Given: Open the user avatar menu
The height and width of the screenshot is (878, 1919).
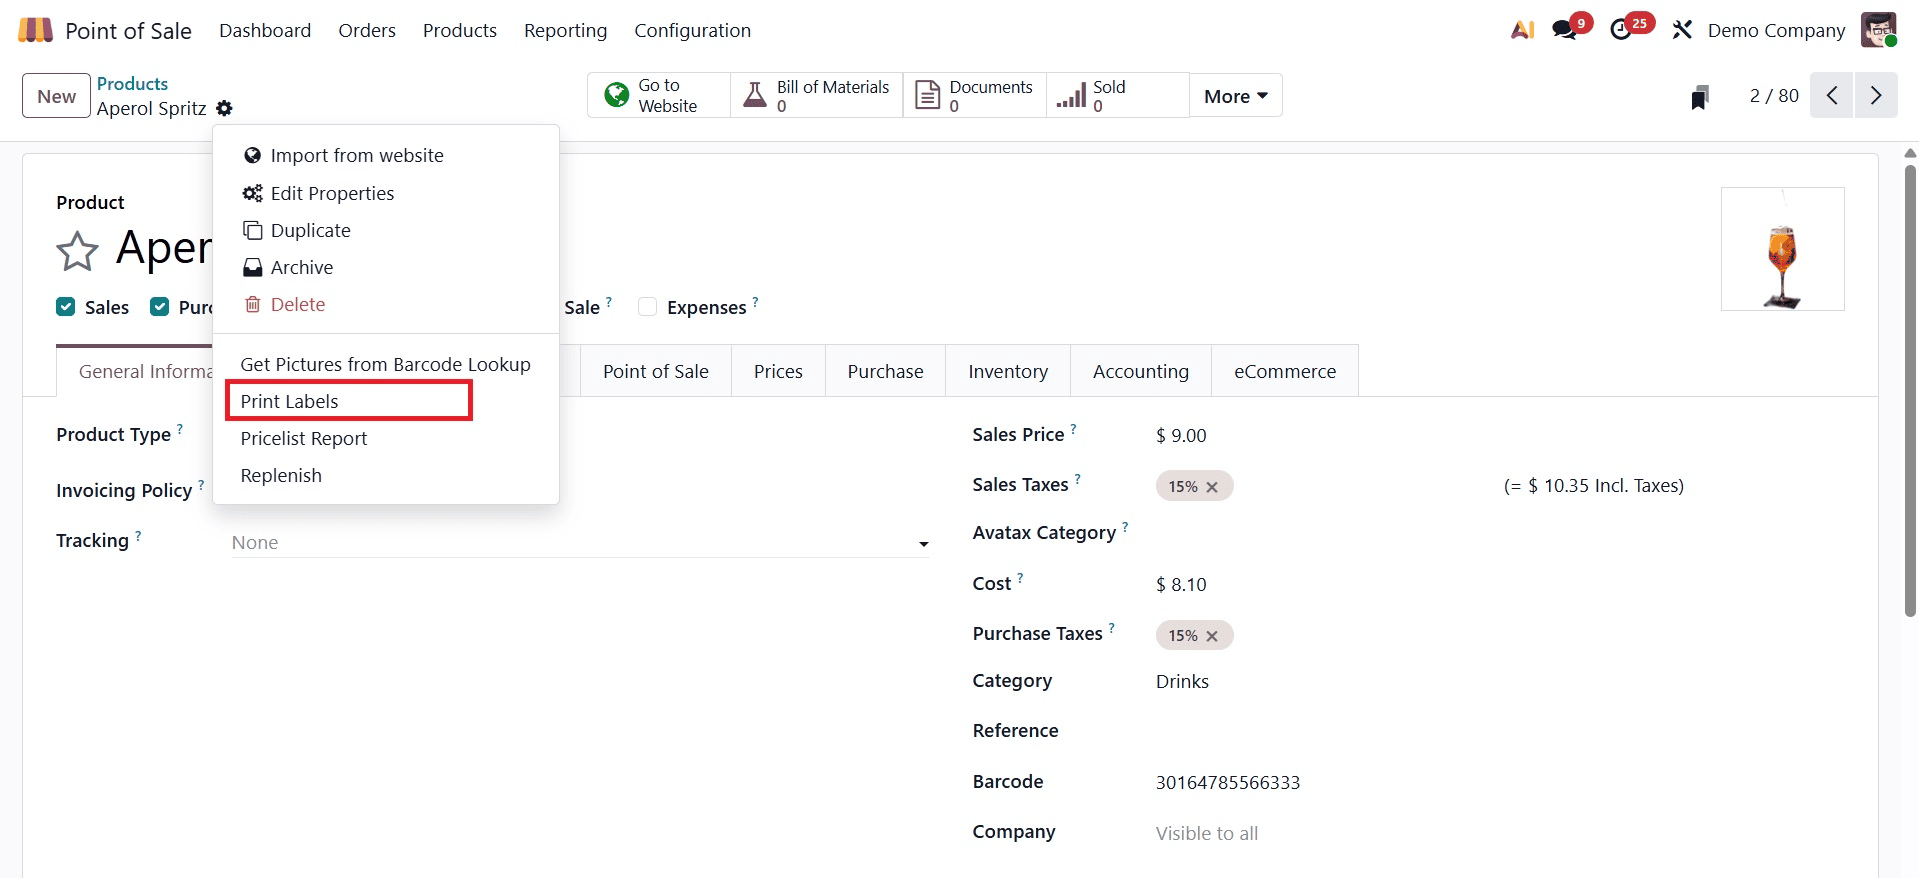Looking at the screenshot, I should click(x=1878, y=30).
